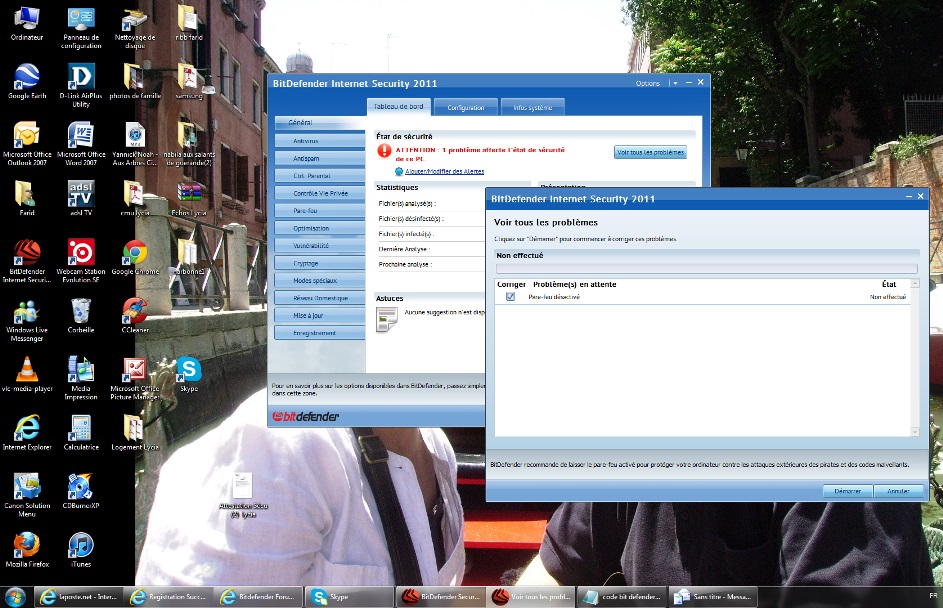The height and width of the screenshot is (608, 943).
Task: Open Webcam Station Evolution SE icon
Action: pyautogui.click(x=81, y=260)
